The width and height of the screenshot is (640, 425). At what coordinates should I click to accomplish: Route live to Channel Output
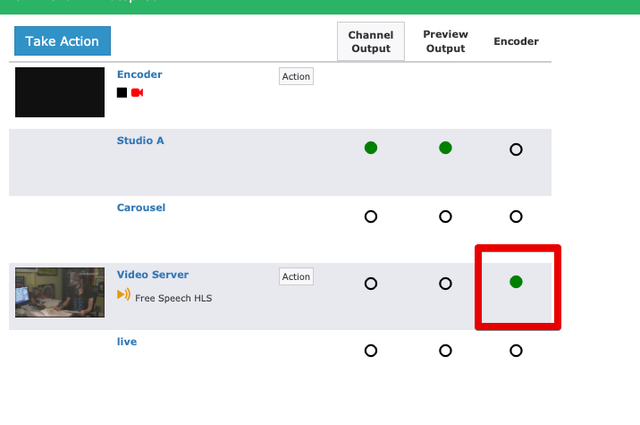[x=371, y=350]
